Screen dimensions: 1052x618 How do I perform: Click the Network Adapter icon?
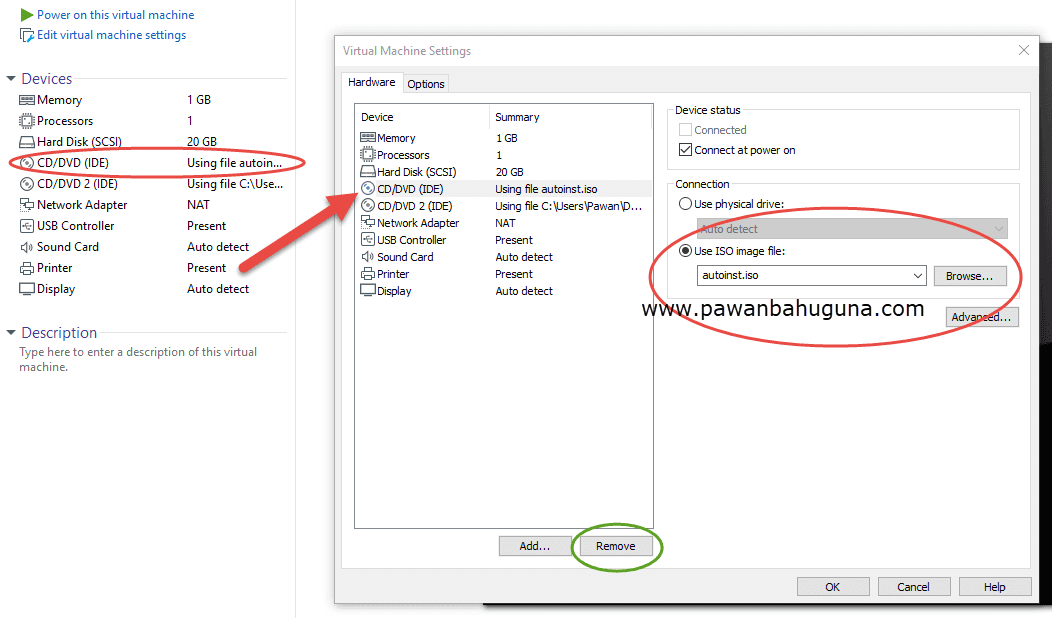coord(367,222)
